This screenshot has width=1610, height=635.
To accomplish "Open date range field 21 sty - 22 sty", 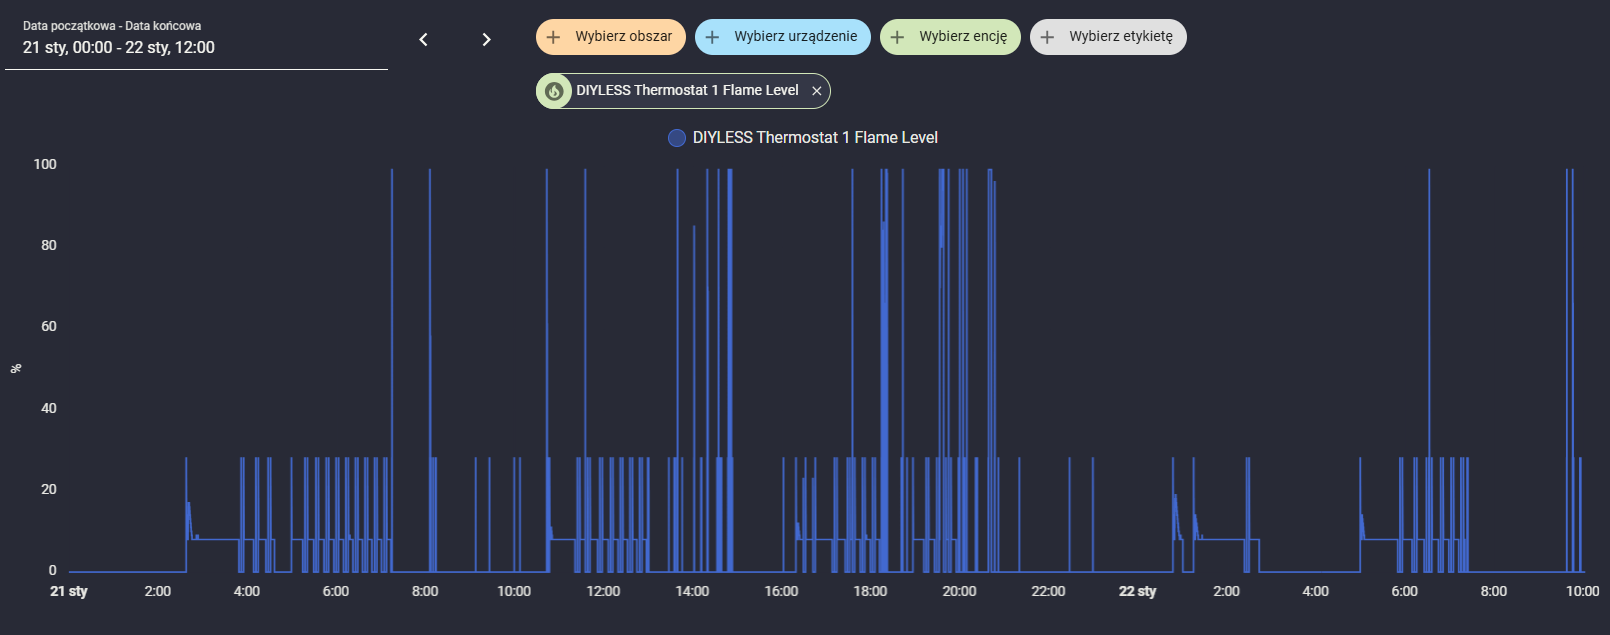I will (x=196, y=38).
